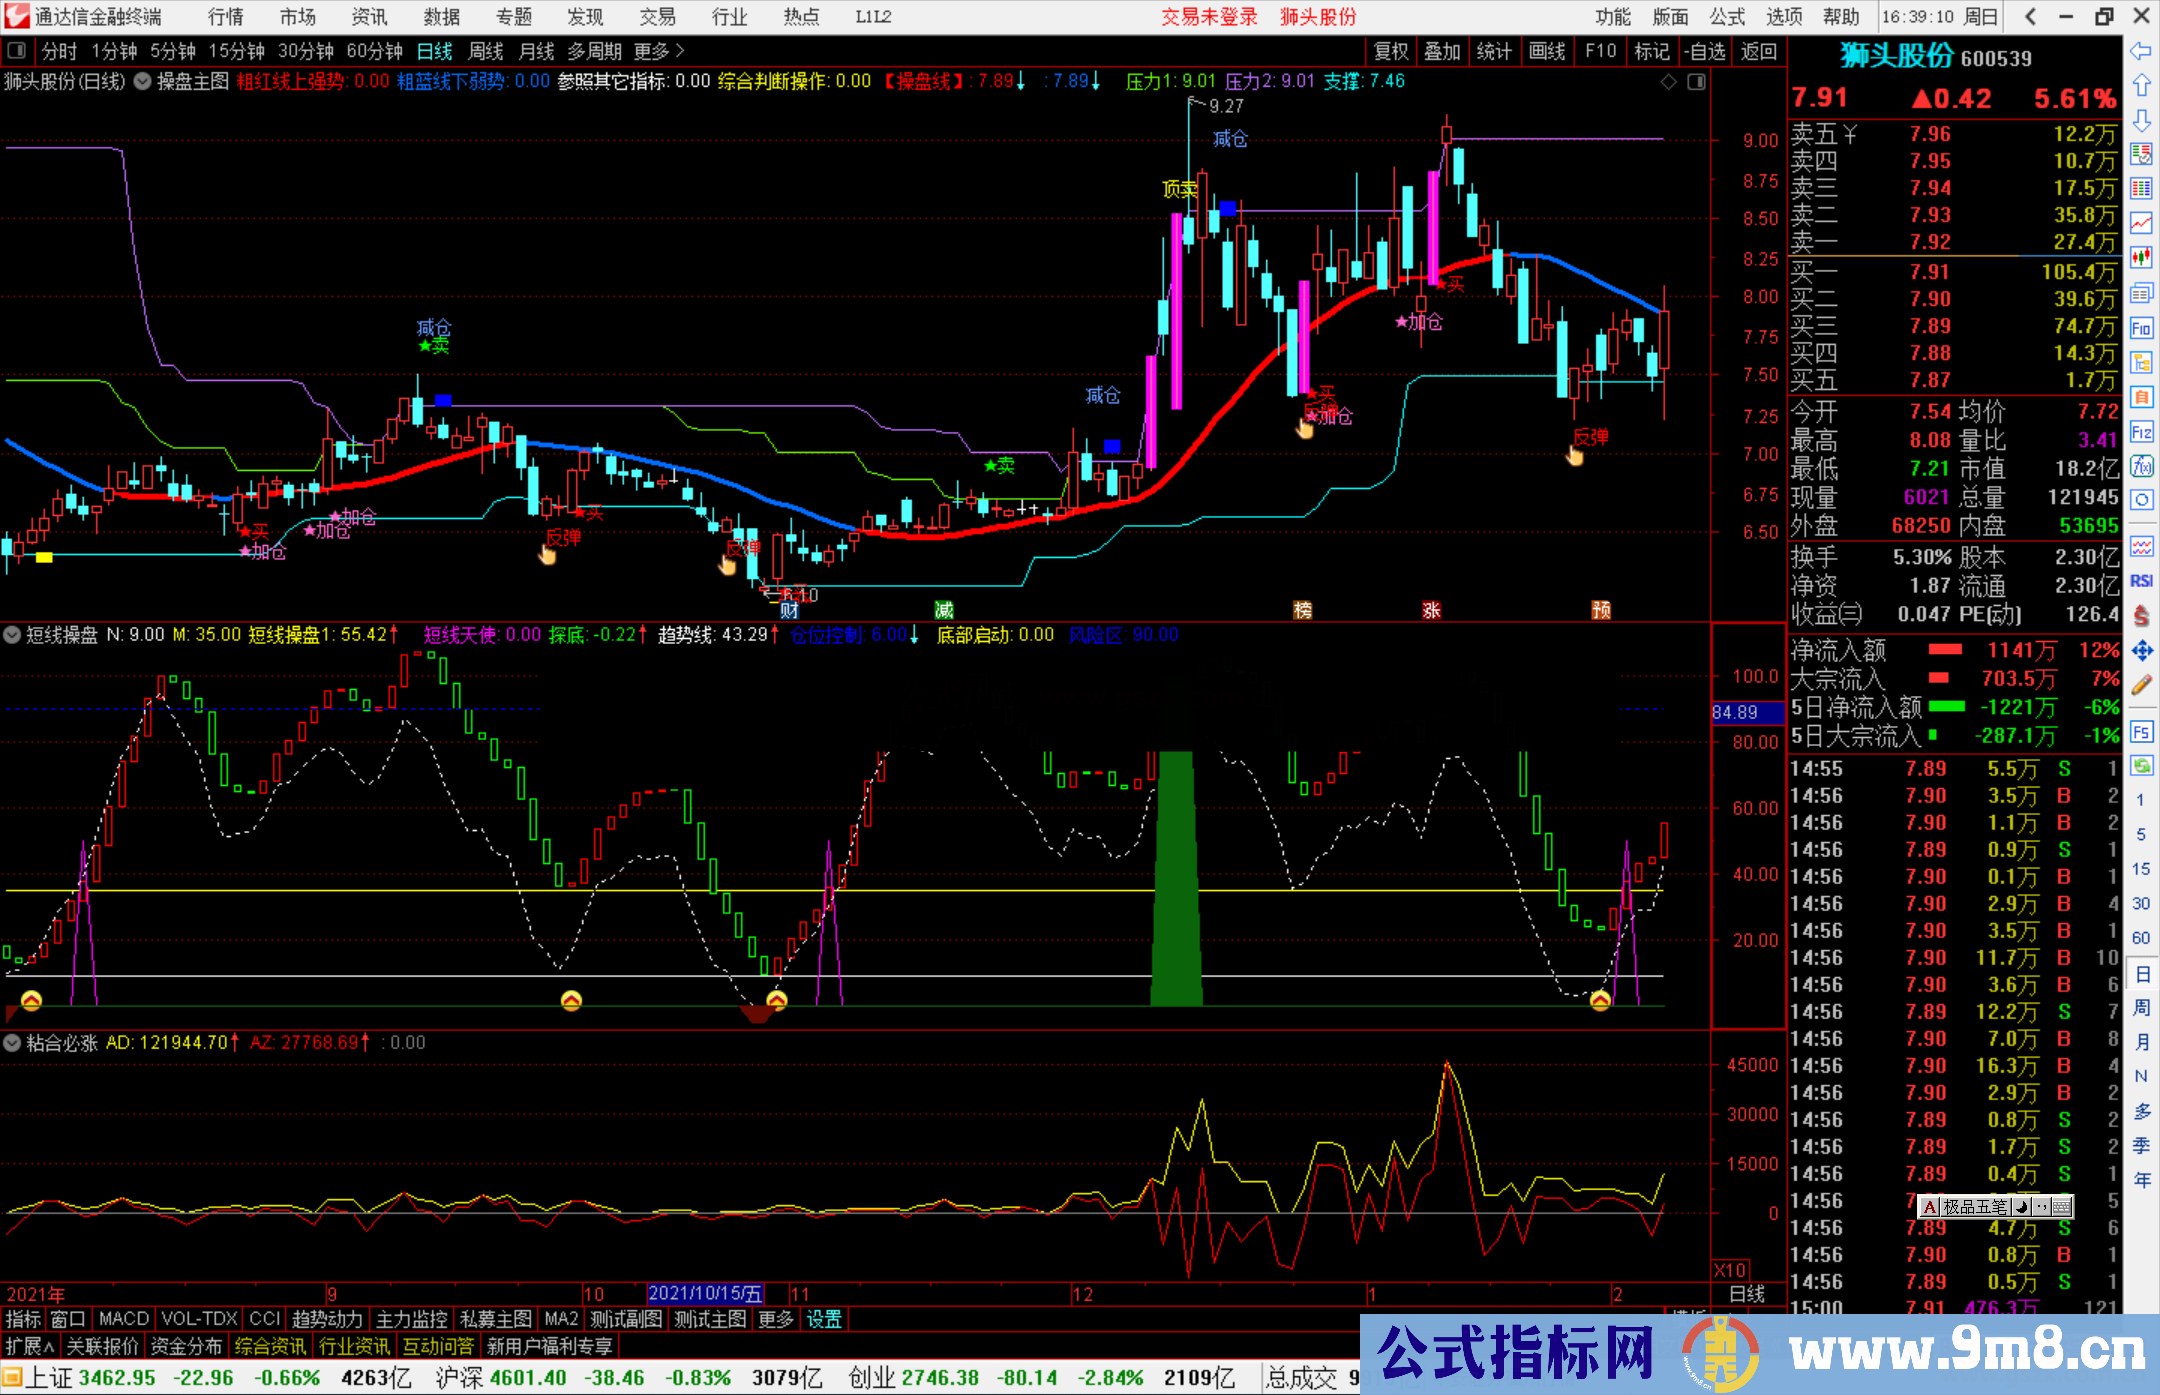Open the candlestick chart sidebar icon
Viewport: 2160px width, 1395px height.
[x=2141, y=257]
